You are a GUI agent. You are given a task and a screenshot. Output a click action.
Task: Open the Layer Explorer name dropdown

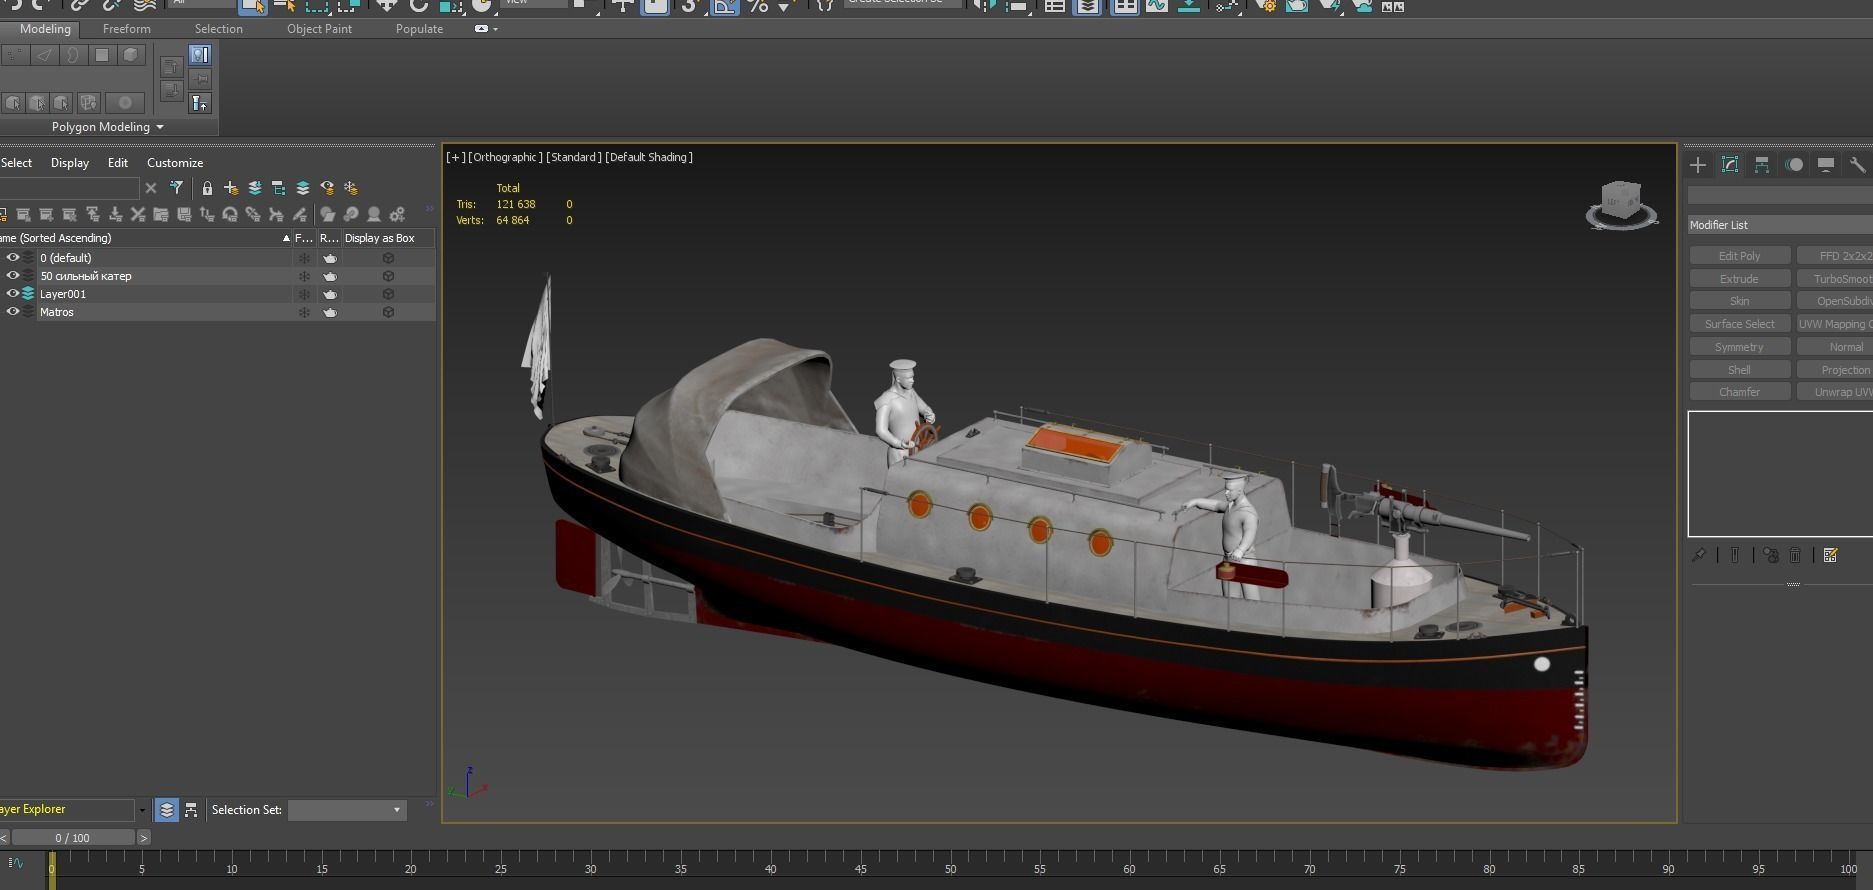142,810
